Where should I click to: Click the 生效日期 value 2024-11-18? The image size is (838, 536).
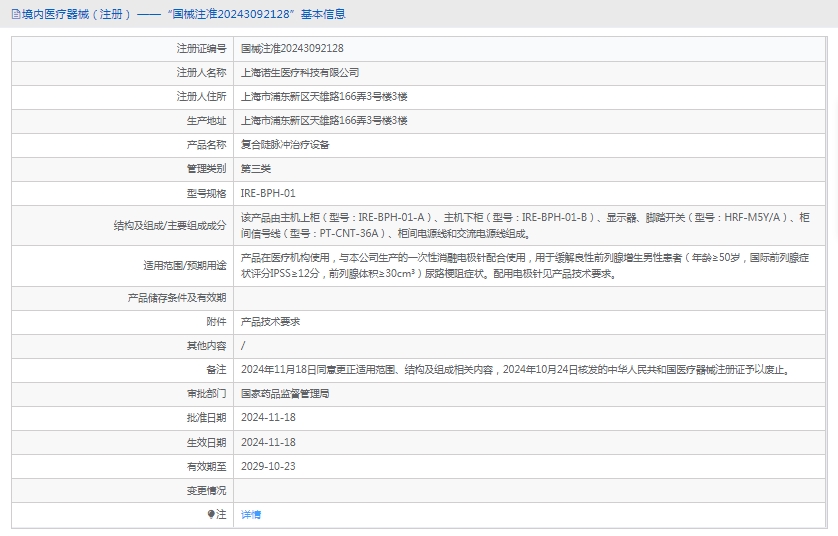[268, 442]
